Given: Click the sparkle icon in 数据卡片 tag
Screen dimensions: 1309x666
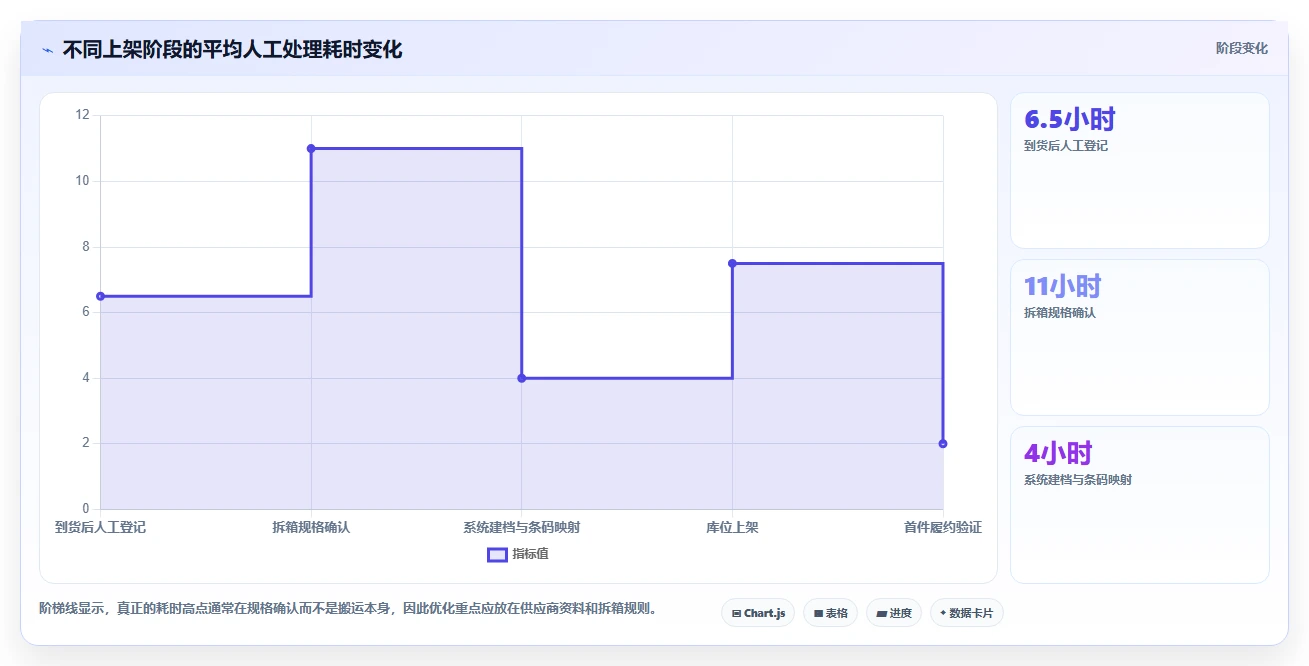Looking at the screenshot, I should point(943,613).
